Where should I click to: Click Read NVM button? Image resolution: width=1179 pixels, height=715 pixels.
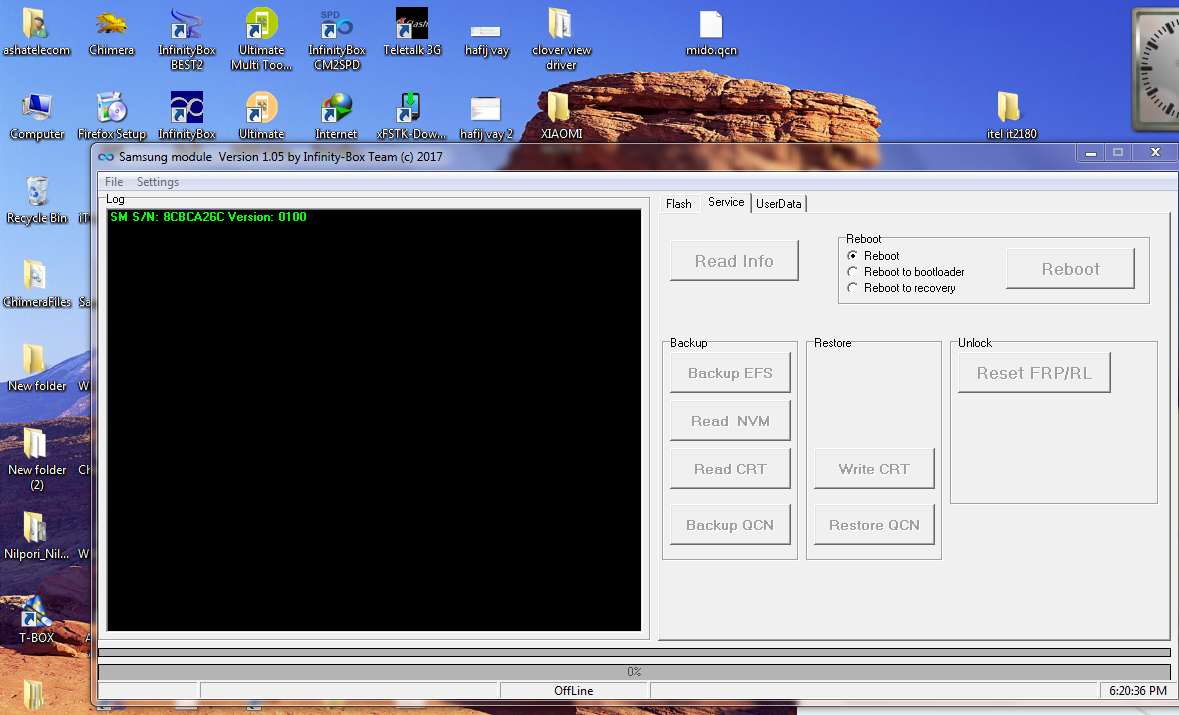[730, 421]
